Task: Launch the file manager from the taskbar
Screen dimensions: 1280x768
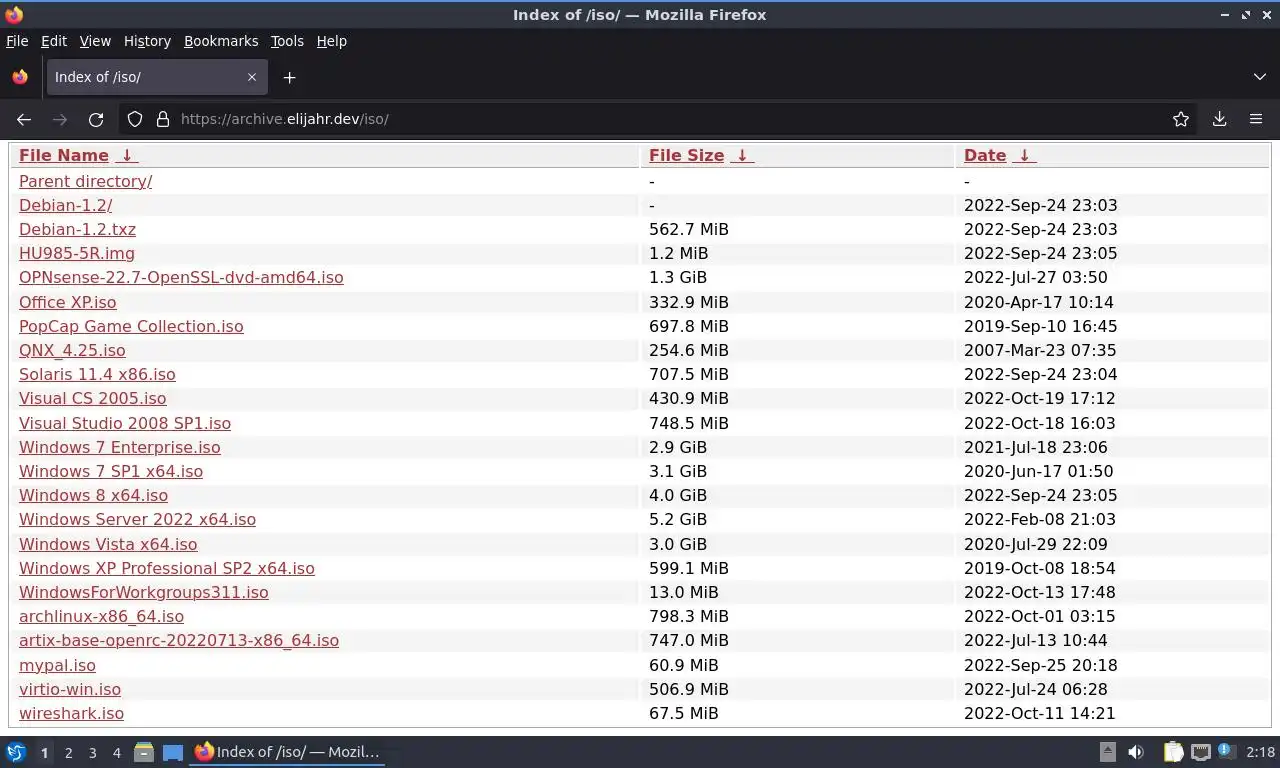Action: pyautogui.click(x=144, y=752)
